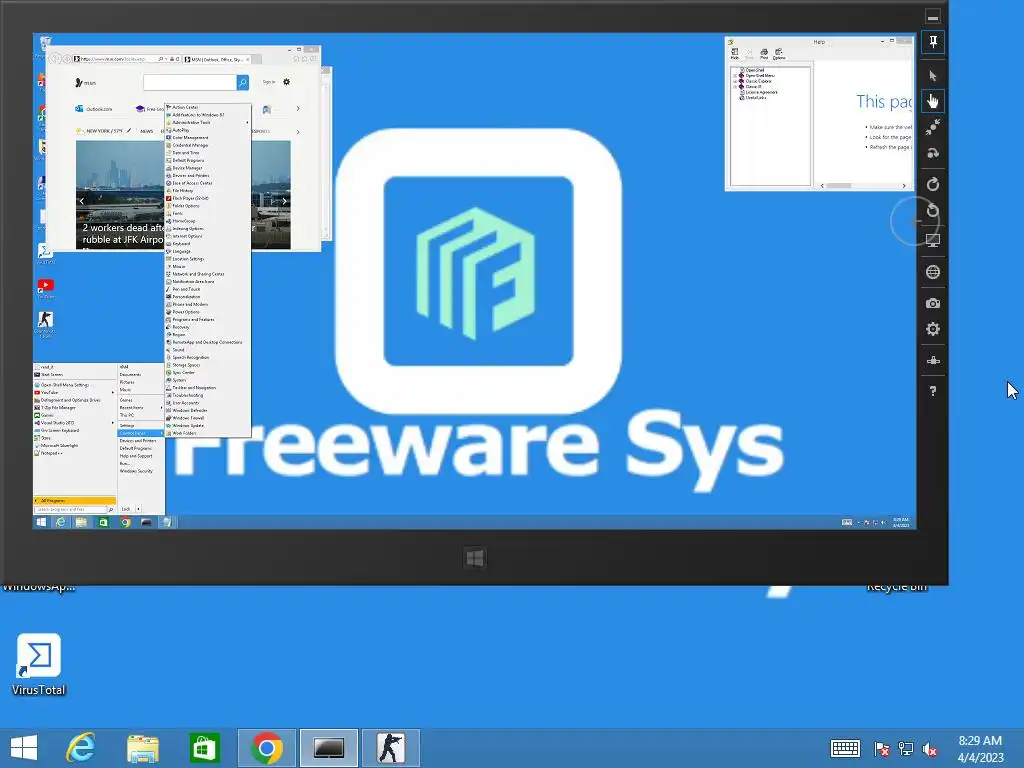Select highlighted Control Panel start menu item

141,433
